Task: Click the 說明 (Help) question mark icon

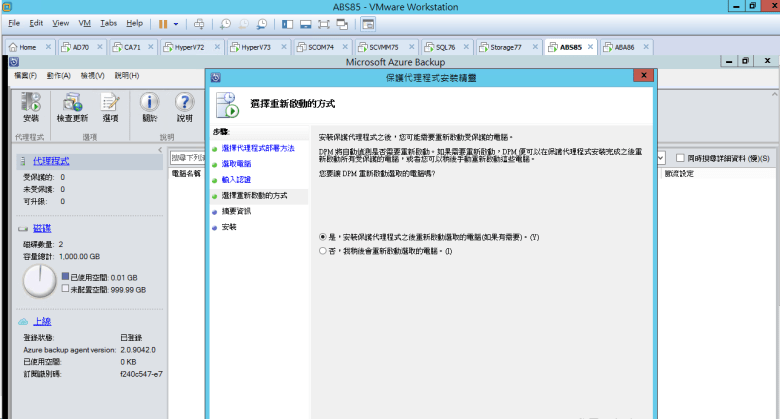Action: [184, 105]
